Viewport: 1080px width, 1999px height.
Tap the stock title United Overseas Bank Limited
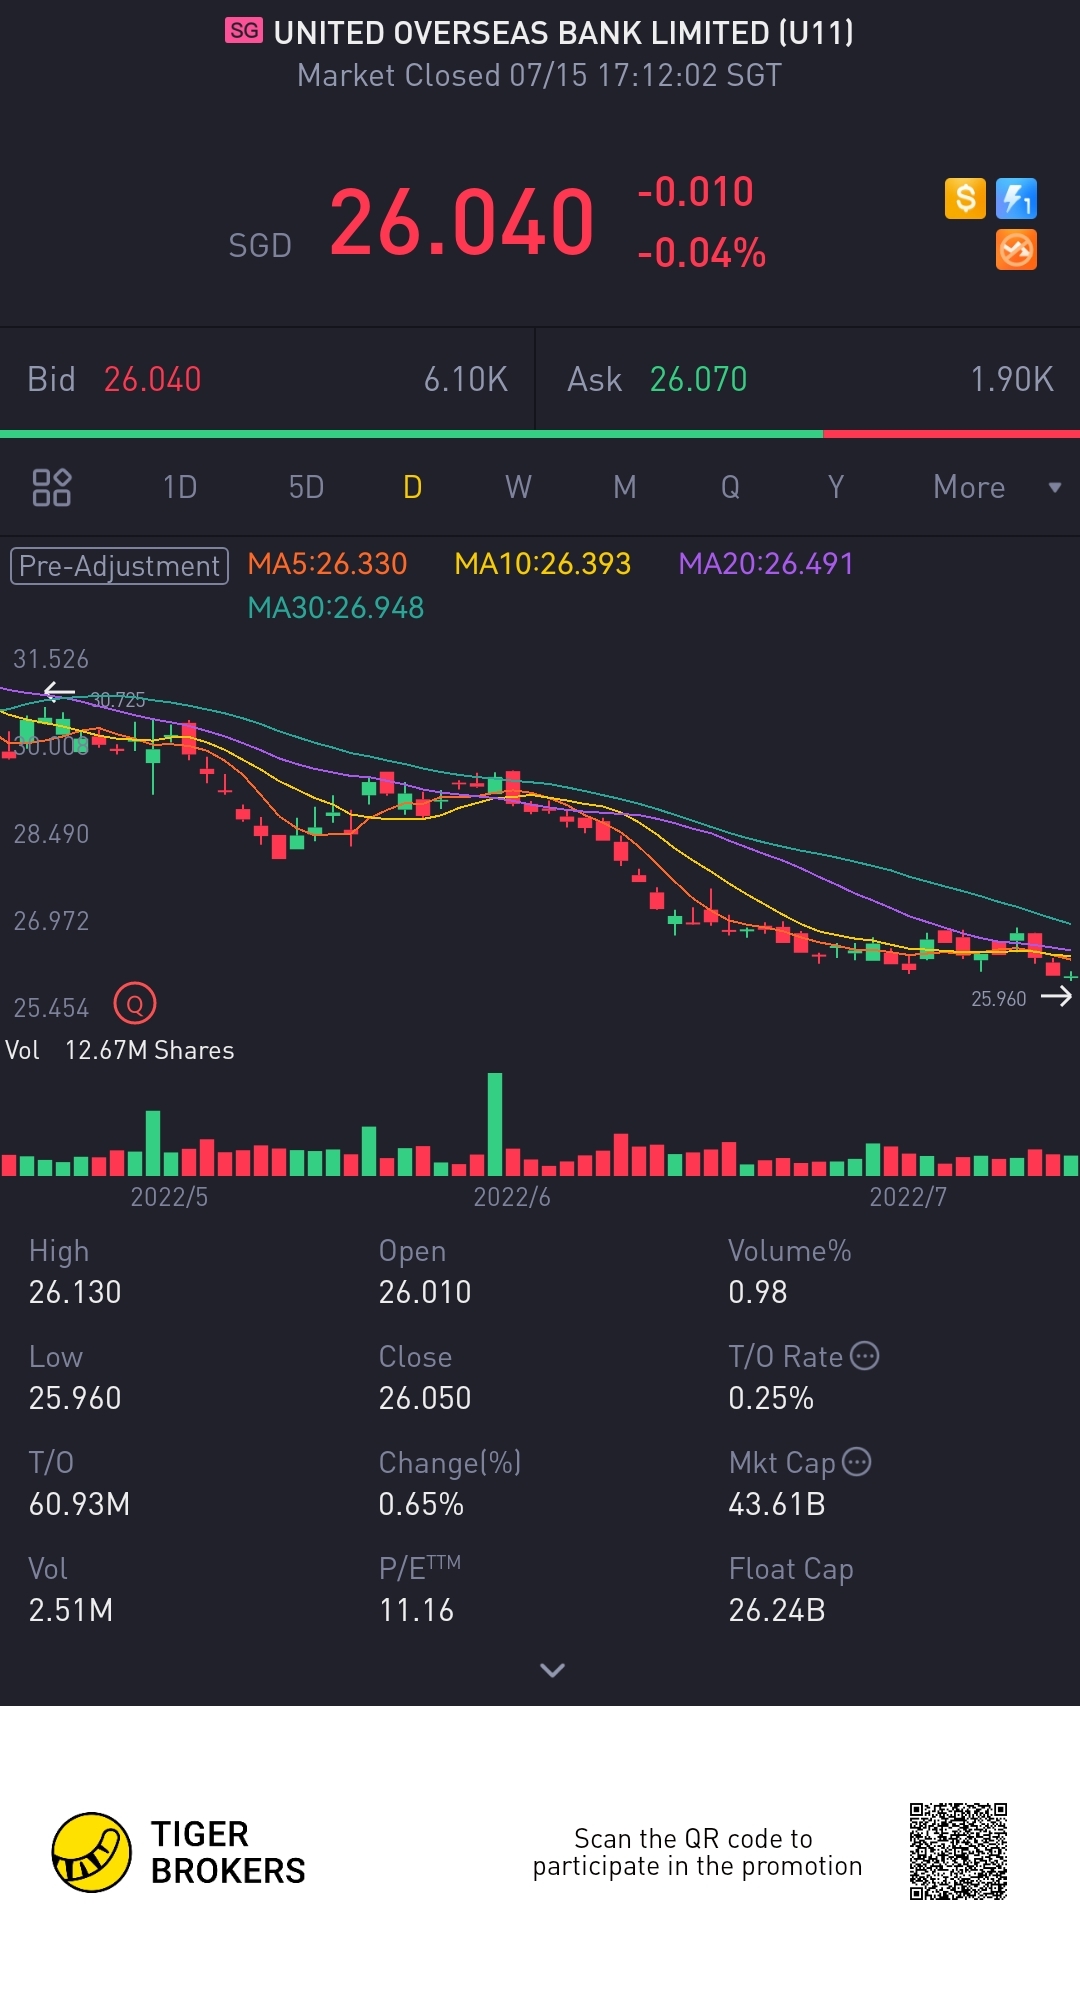coord(564,32)
